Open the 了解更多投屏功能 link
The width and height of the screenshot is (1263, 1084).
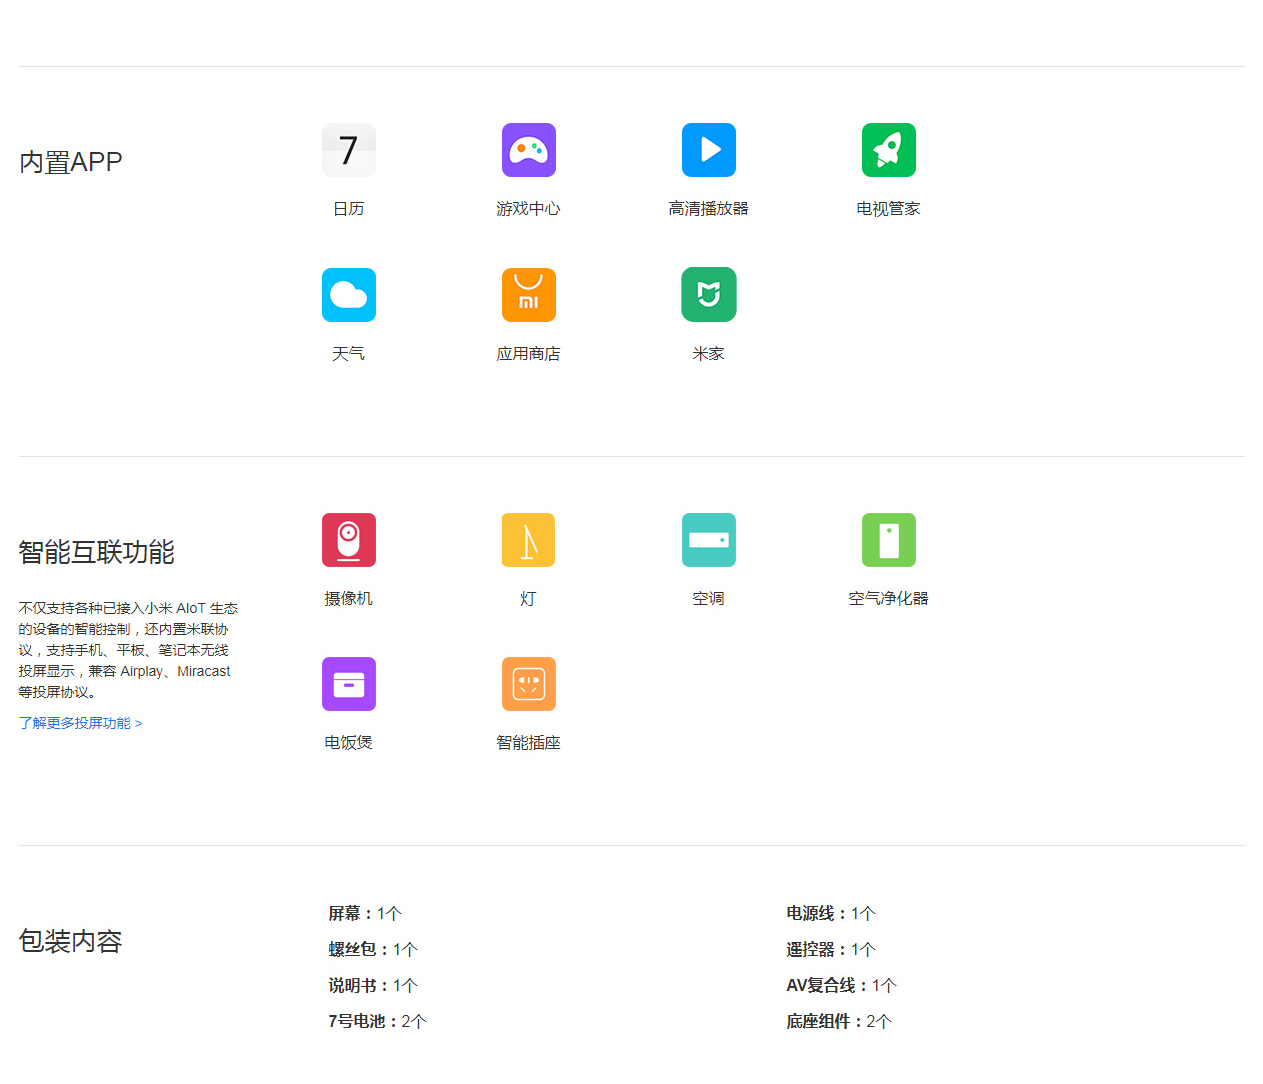[x=80, y=723]
